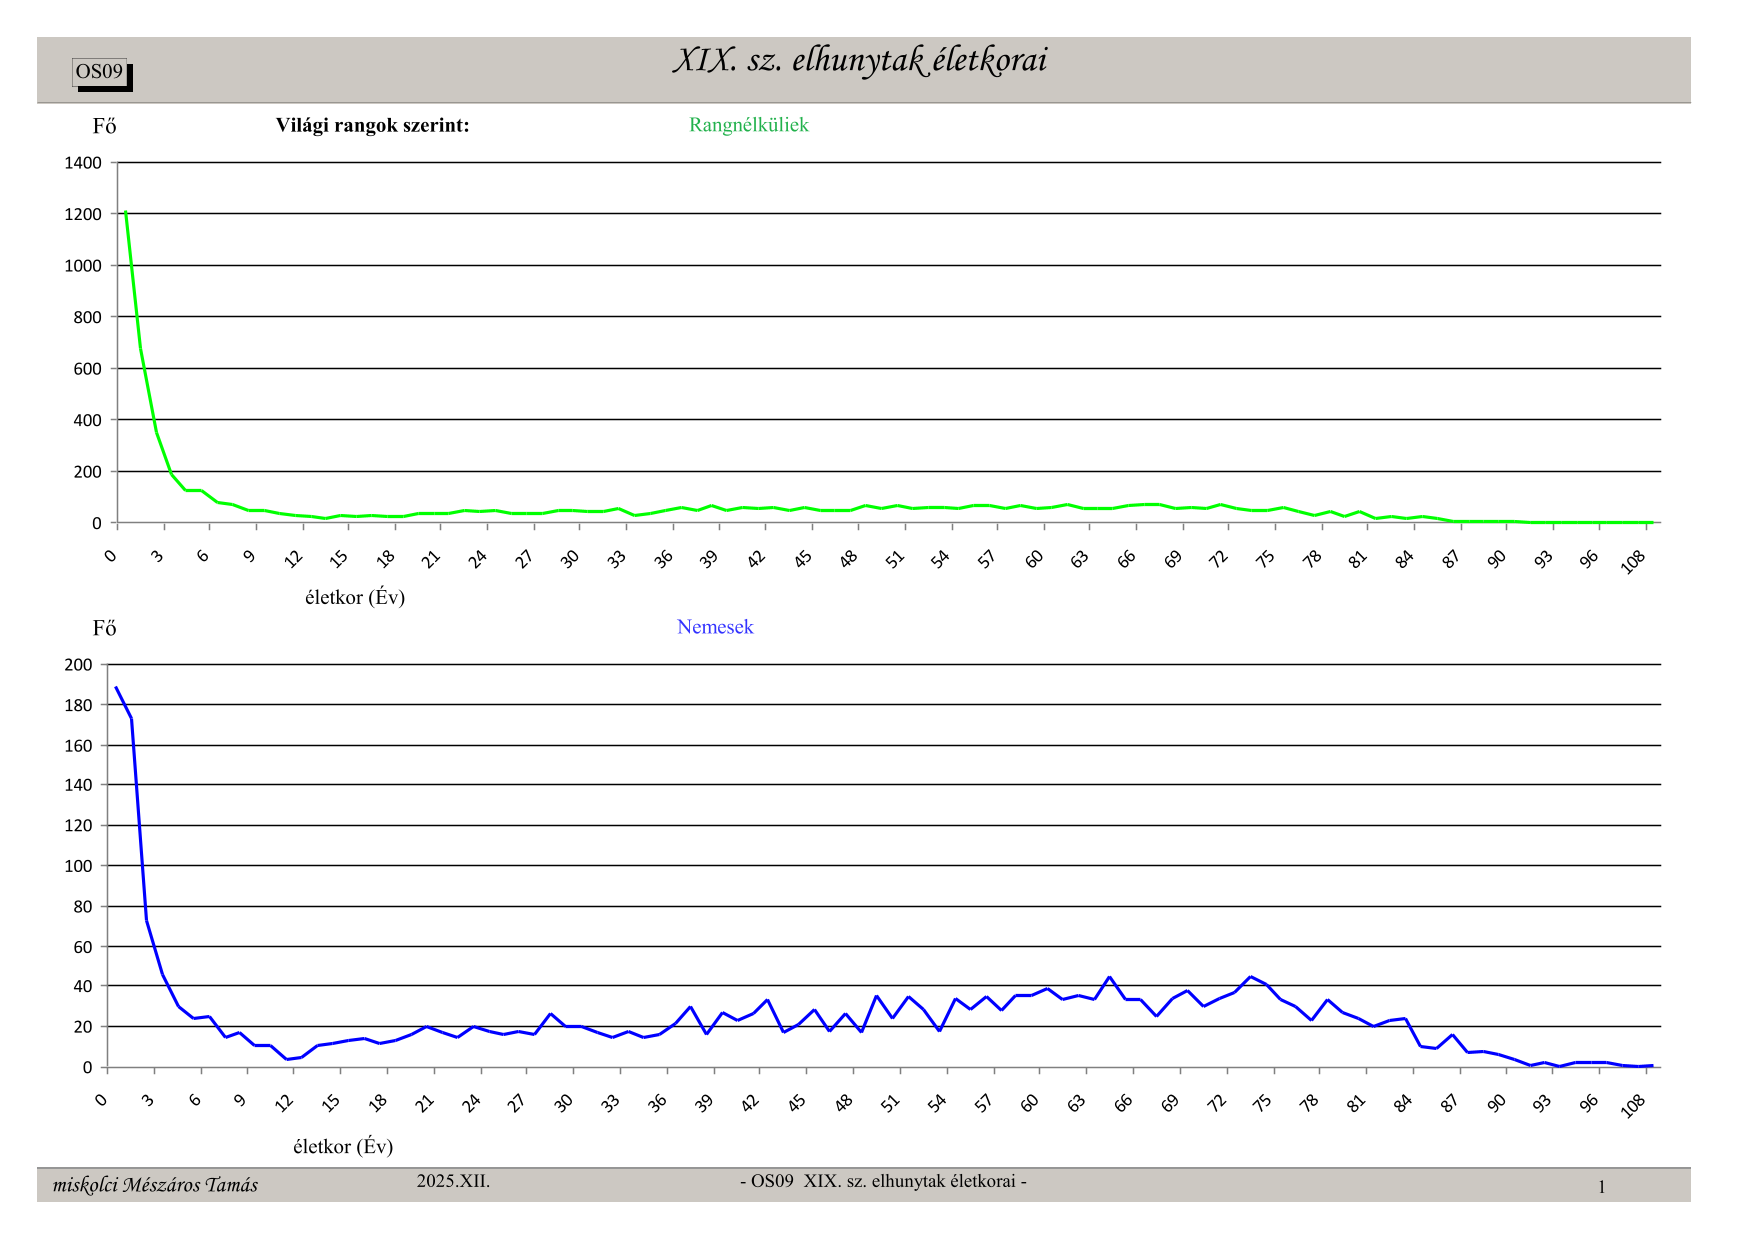1754x1240 pixels.
Task: Click the centered footer text starting with "- OS09"
Action: (883, 1181)
